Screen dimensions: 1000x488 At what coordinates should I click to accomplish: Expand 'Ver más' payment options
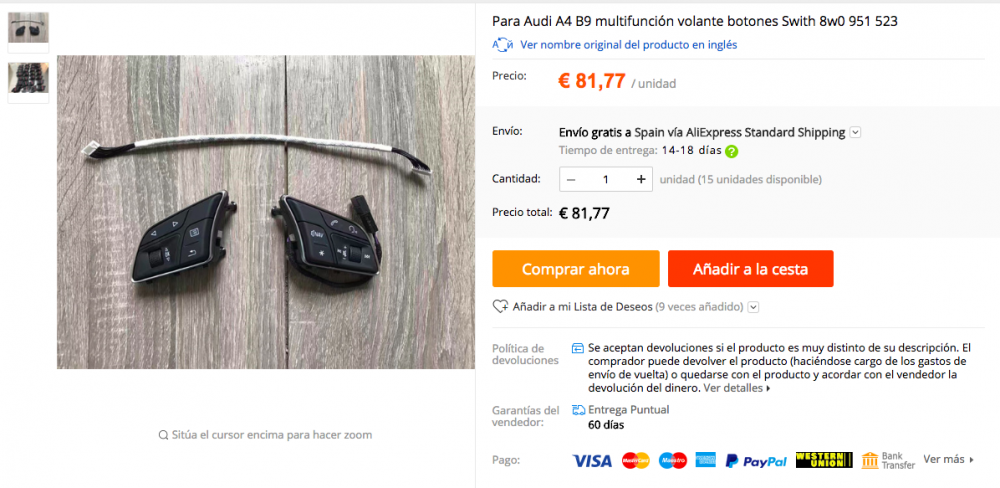pyautogui.click(x=948, y=459)
